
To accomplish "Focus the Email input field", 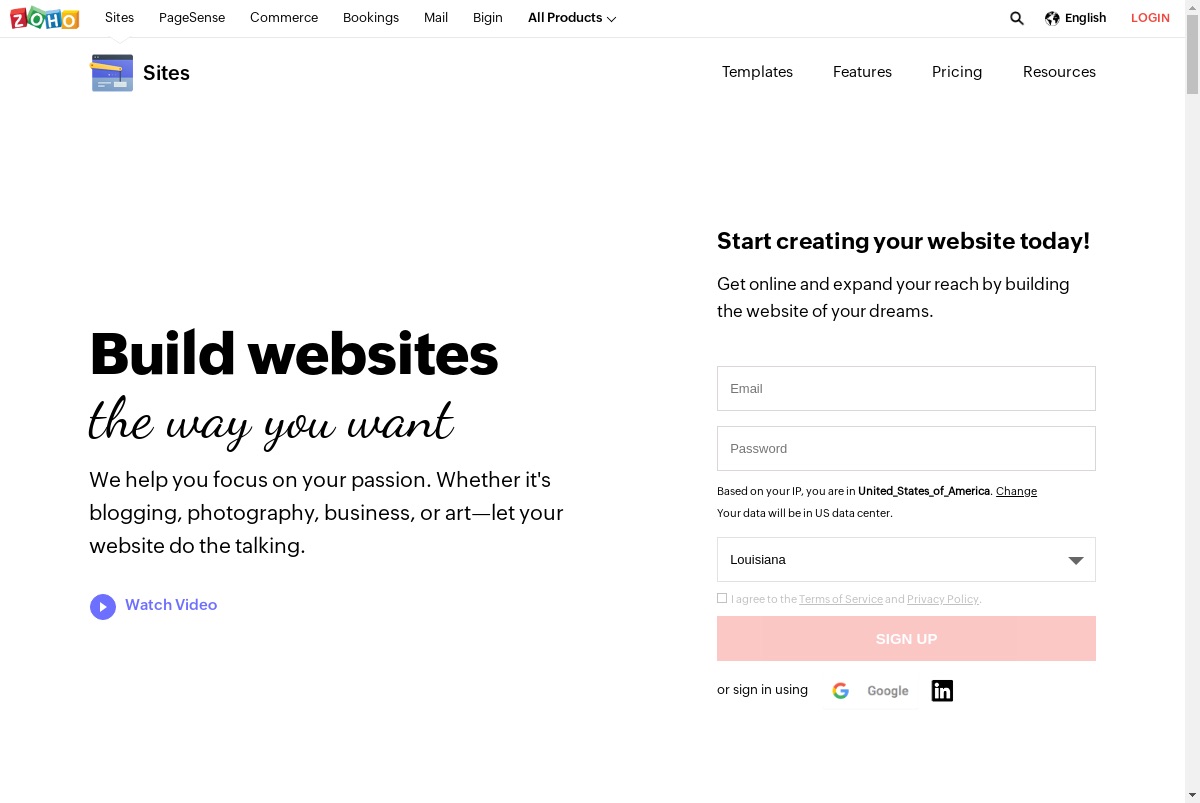I will pyautogui.click(x=906, y=388).
